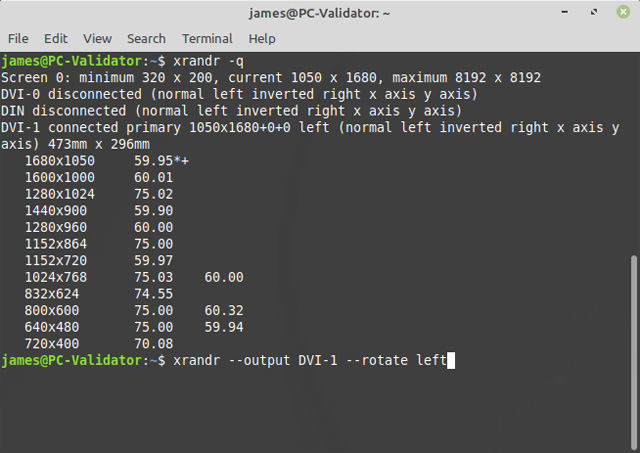Viewport: 640px width, 453px height.
Task: Maximize the terminal window
Action: [594, 12]
